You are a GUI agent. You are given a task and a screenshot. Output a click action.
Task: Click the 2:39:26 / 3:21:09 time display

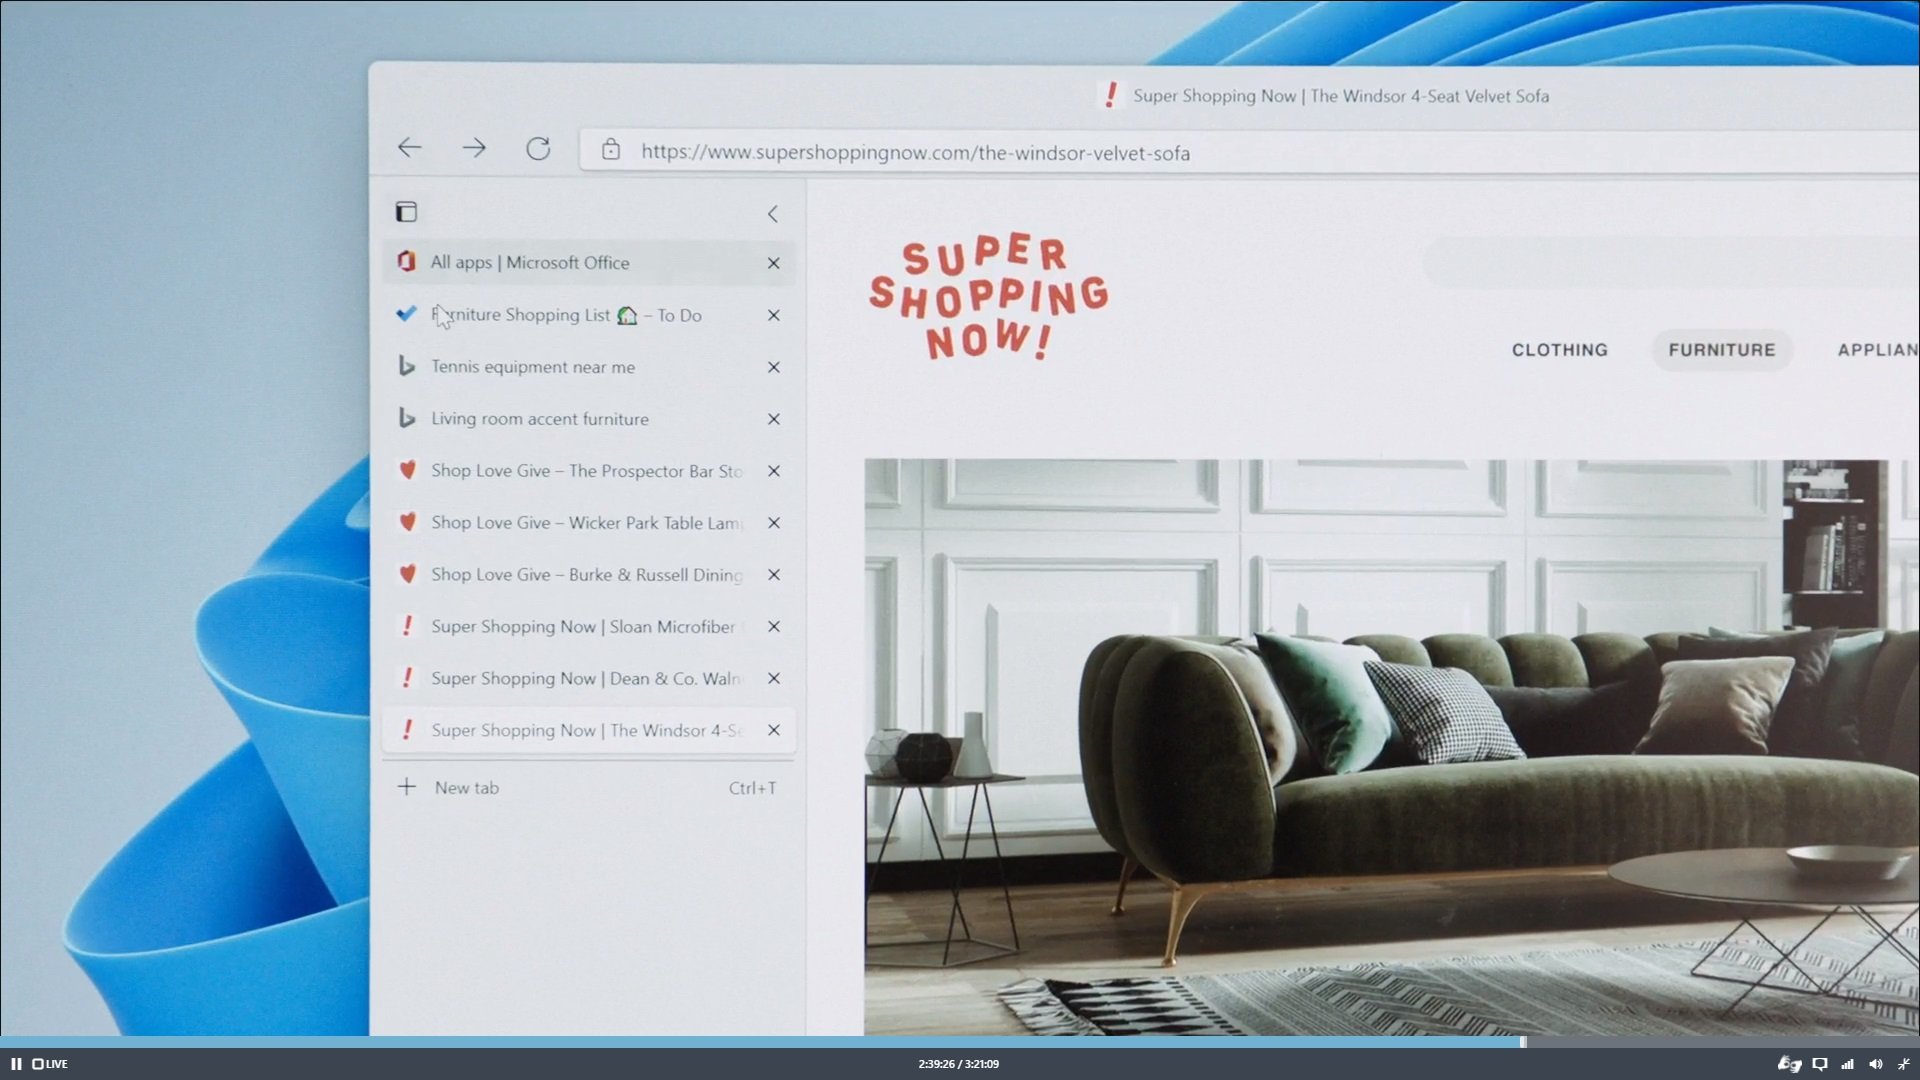pos(958,1064)
